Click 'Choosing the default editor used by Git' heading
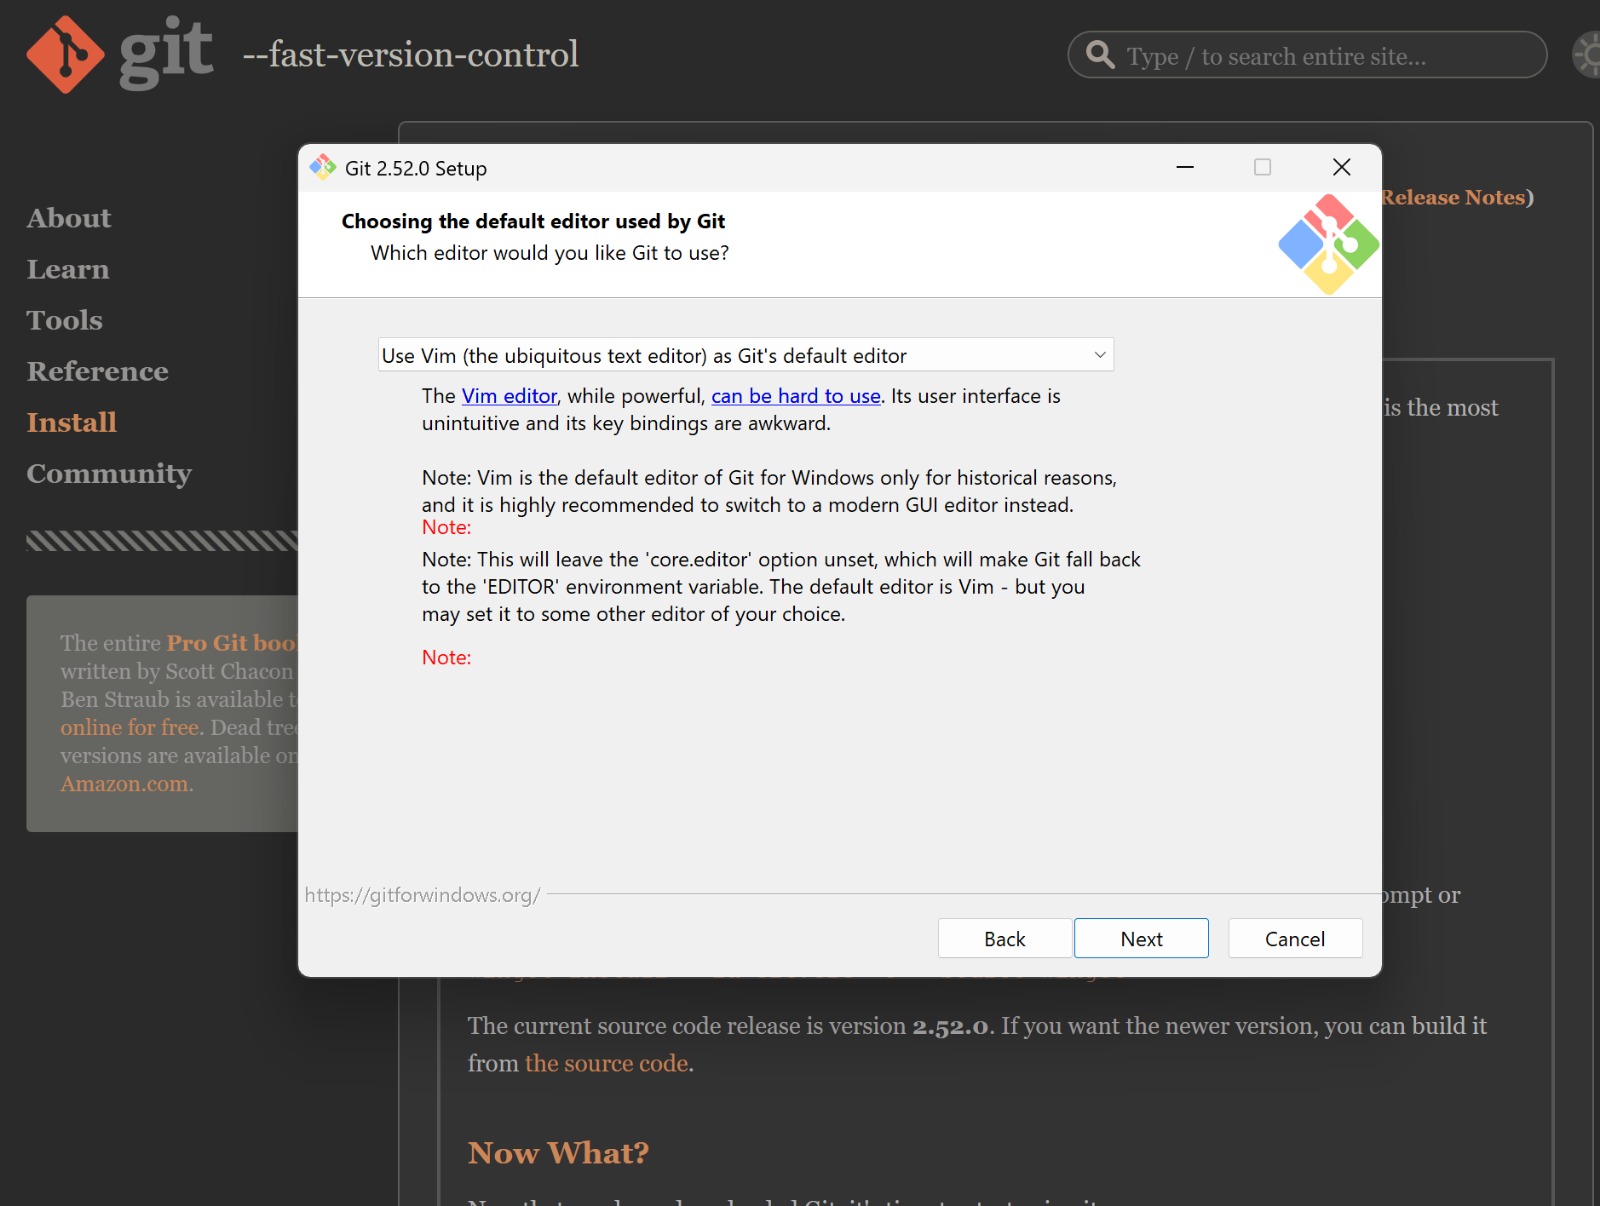Viewport: 1600px width, 1206px height. [x=533, y=221]
